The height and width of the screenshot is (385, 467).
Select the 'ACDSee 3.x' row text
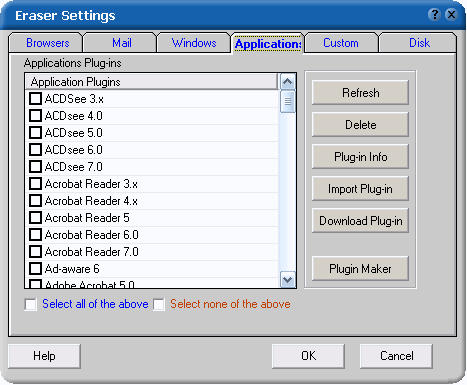[x=74, y=99]
